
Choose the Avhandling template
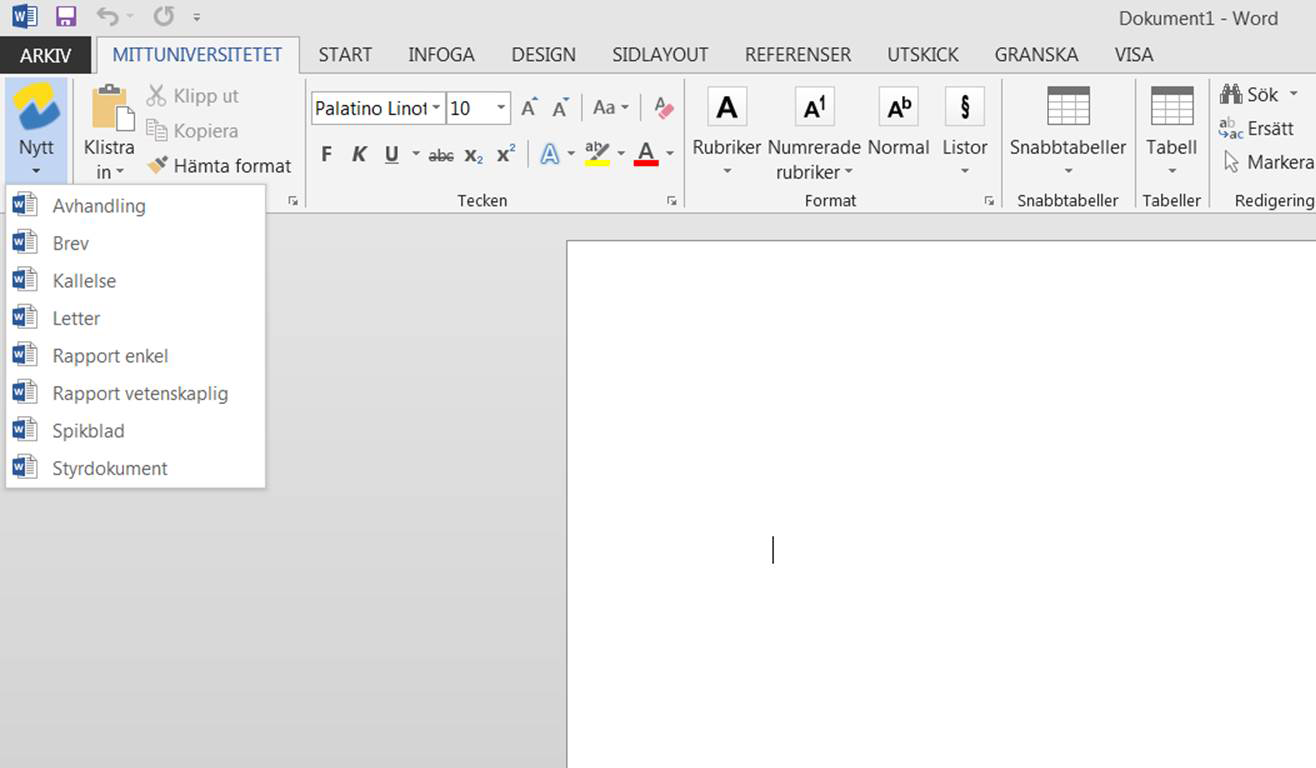136,206
